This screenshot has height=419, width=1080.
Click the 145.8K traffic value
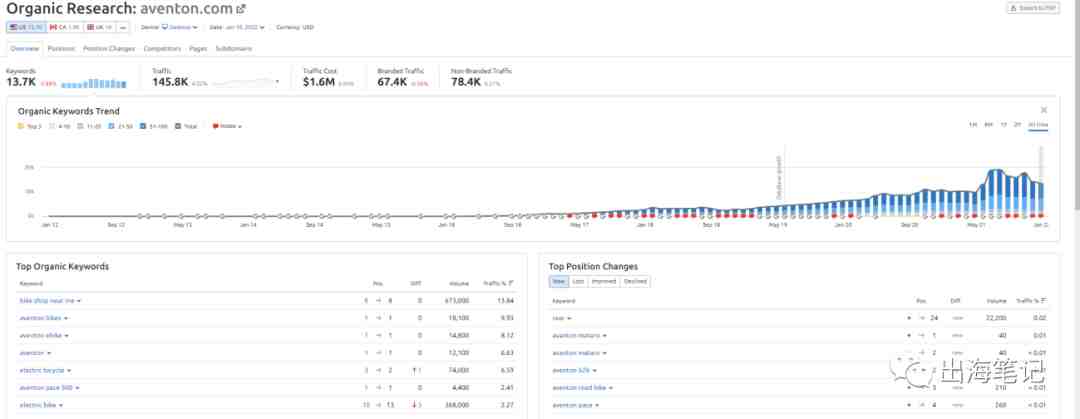tap(170, 82)
